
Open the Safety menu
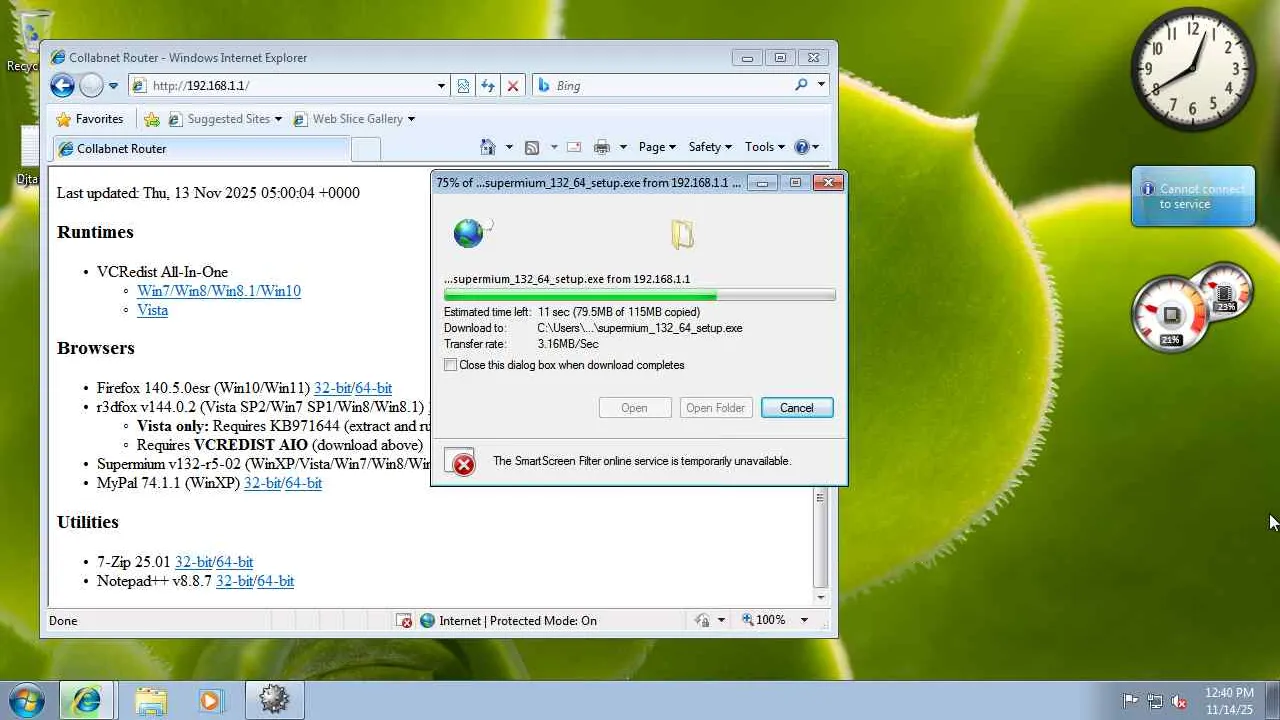[710, 147]
